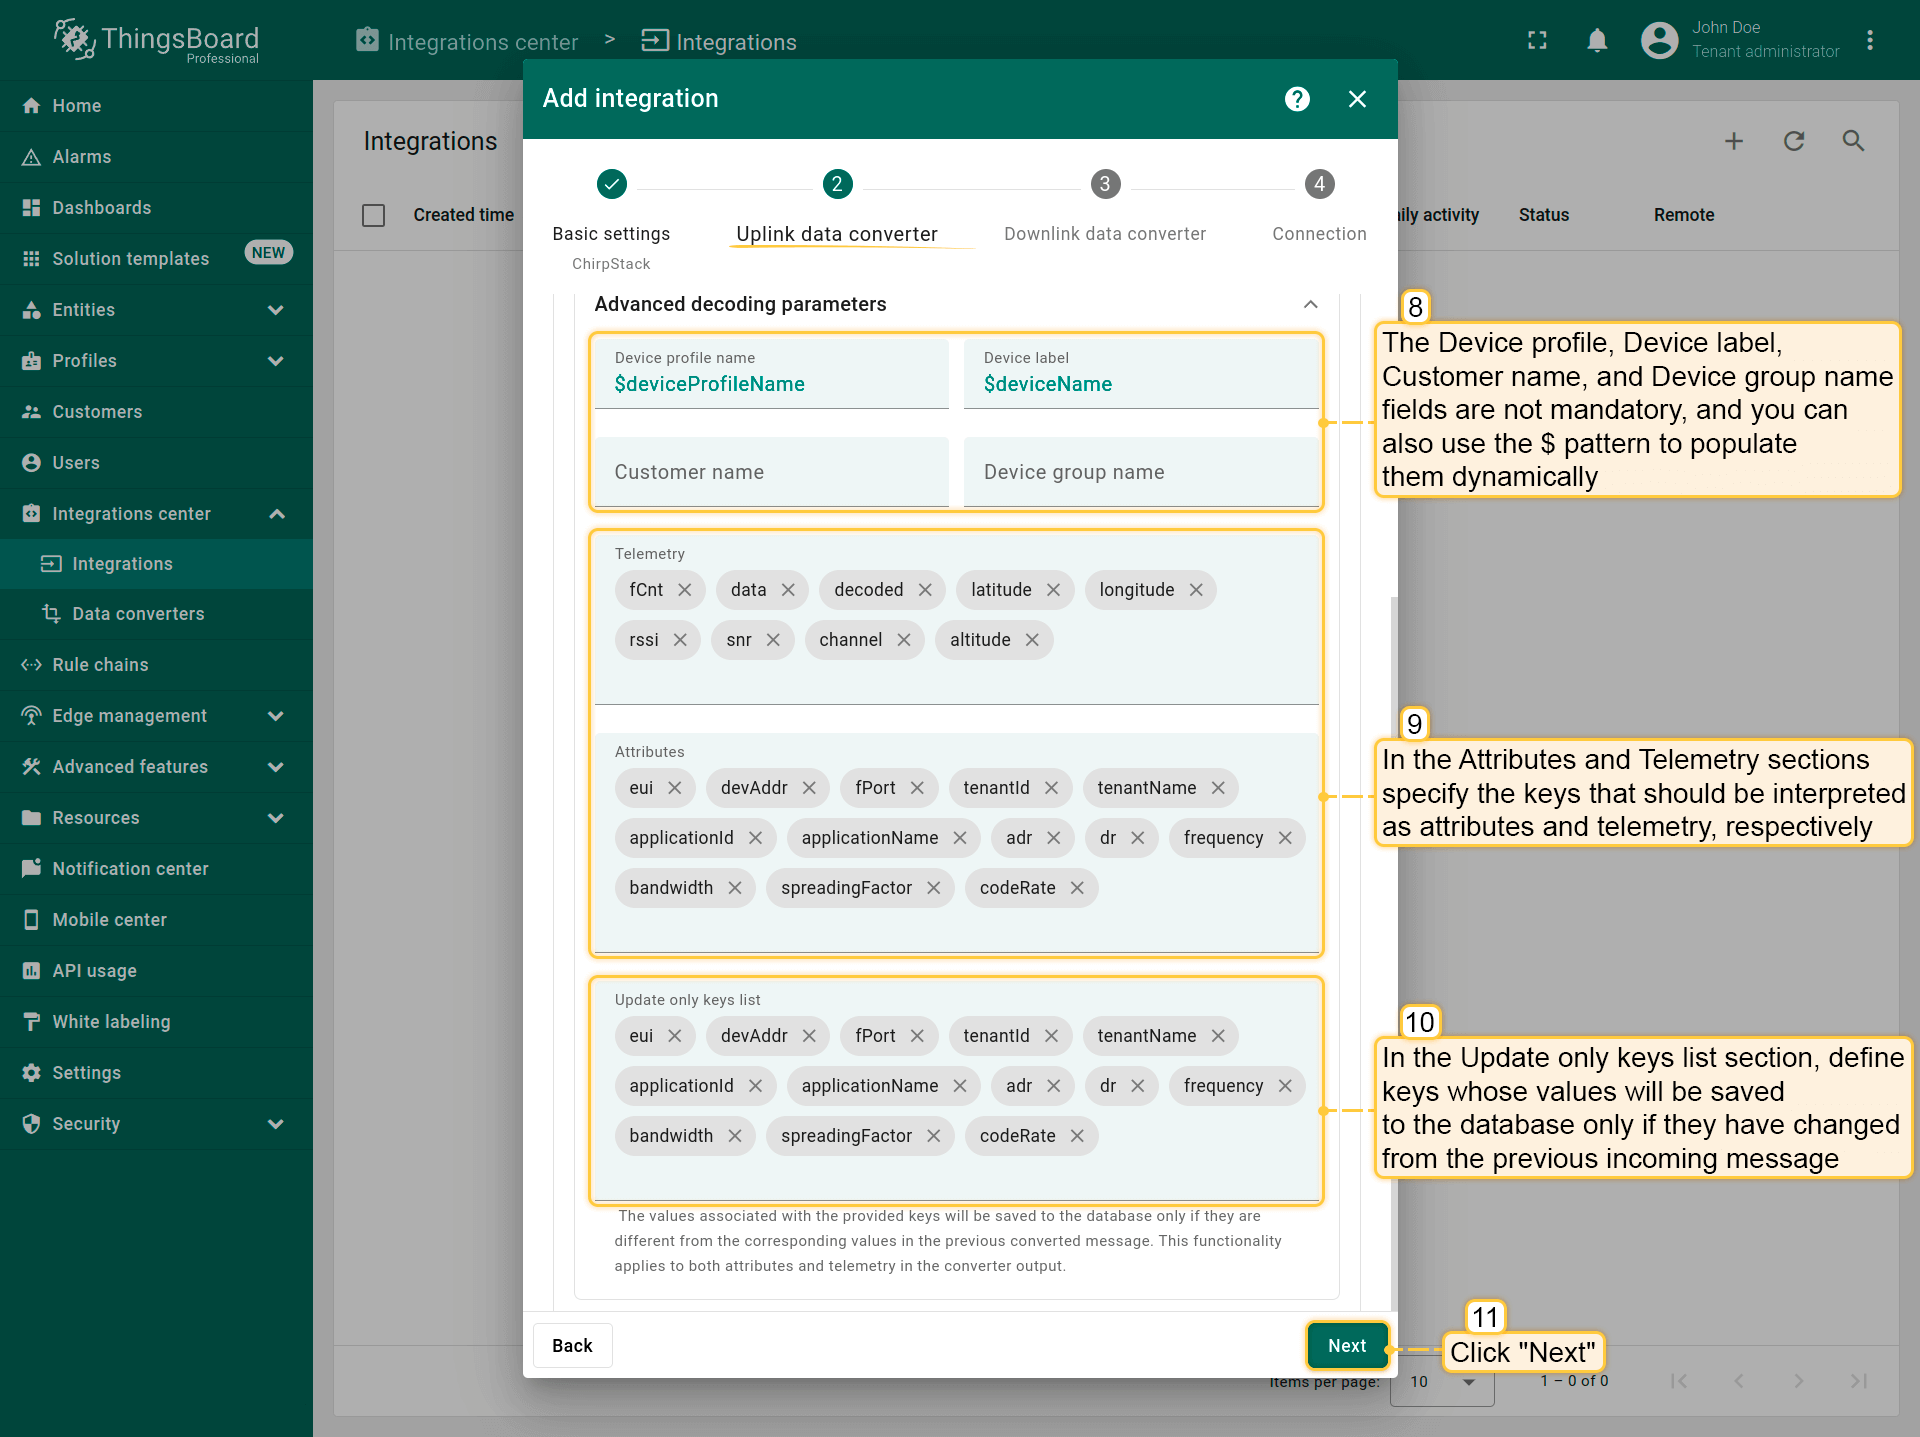The width and height of the screenshot is (1920, 1437).
Task: Refresh the integrations table
Action: [1794, 141]
